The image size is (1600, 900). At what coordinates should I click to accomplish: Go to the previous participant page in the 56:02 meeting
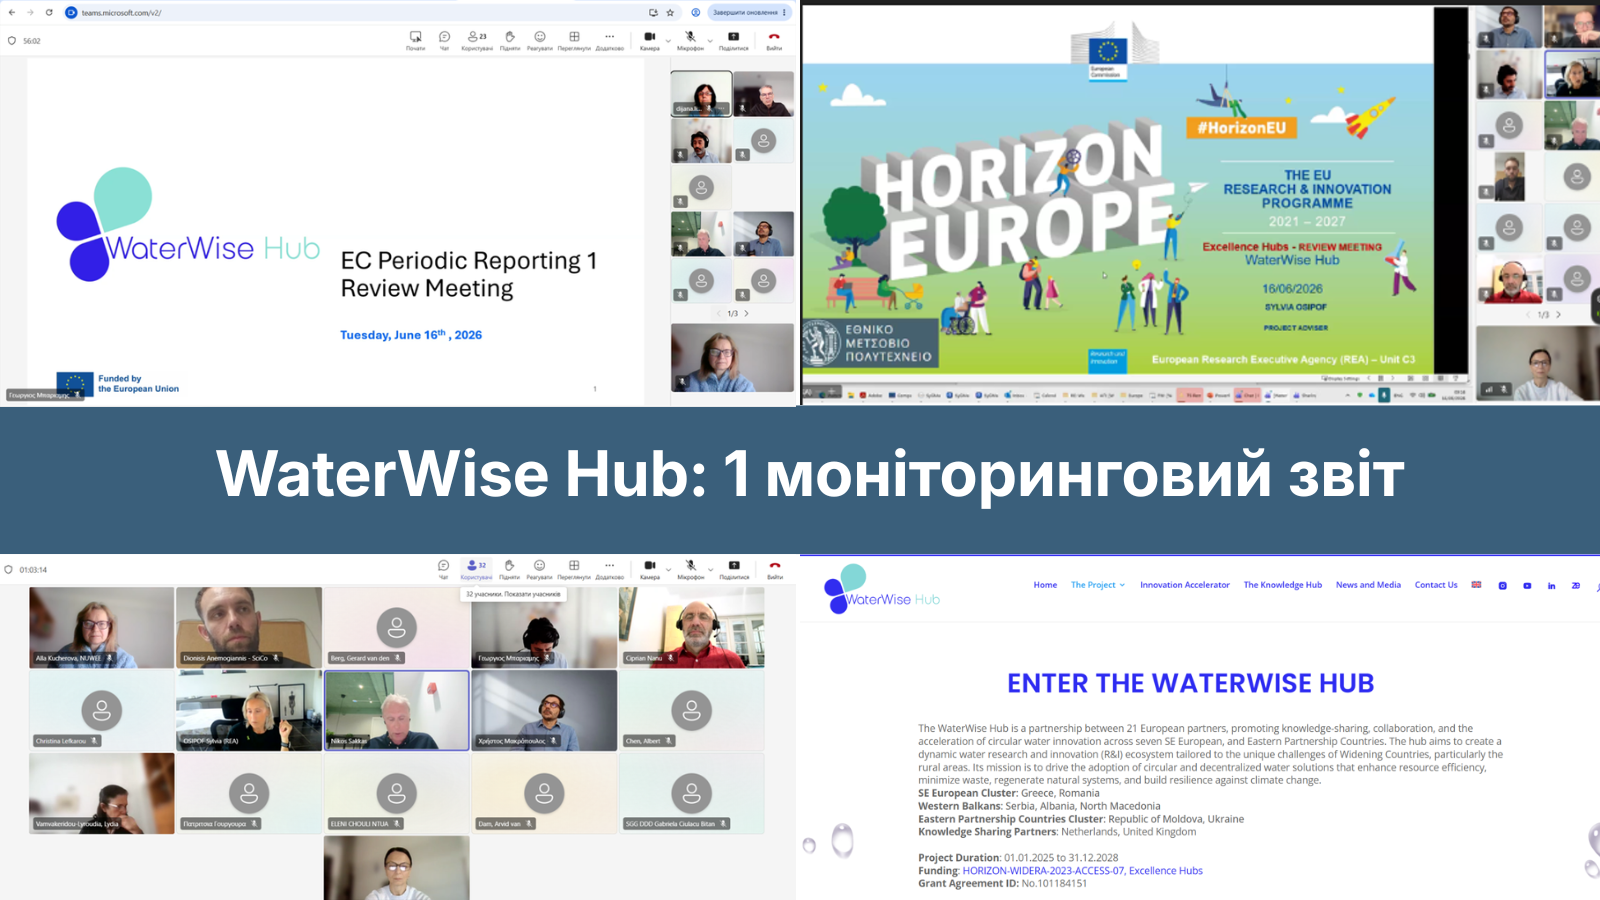[718, 313]
